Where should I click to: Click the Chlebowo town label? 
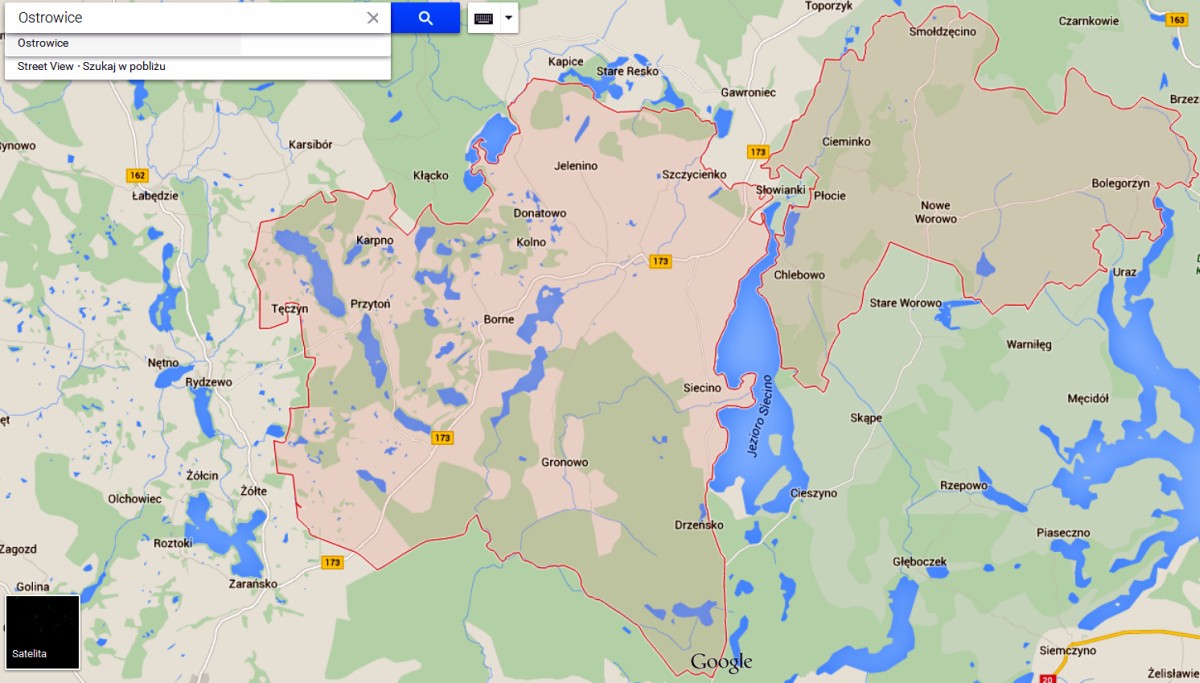point(800,275)
